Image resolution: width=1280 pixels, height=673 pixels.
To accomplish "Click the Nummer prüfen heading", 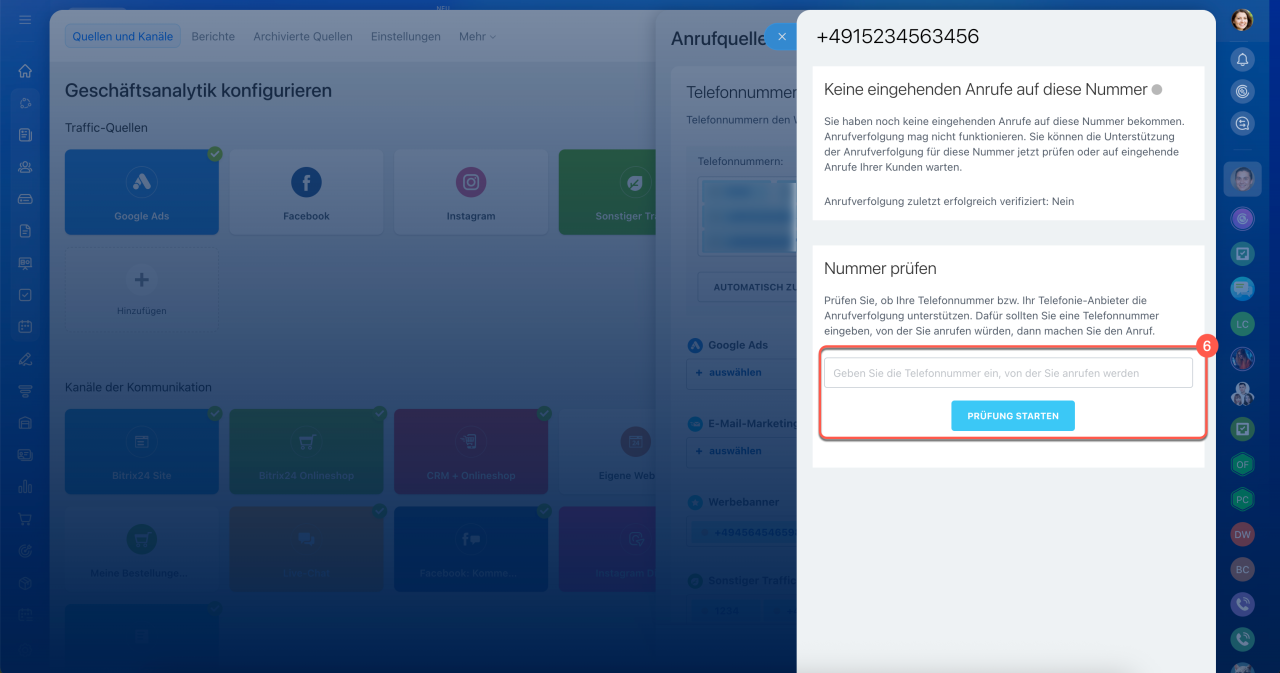I will point(880,269).
